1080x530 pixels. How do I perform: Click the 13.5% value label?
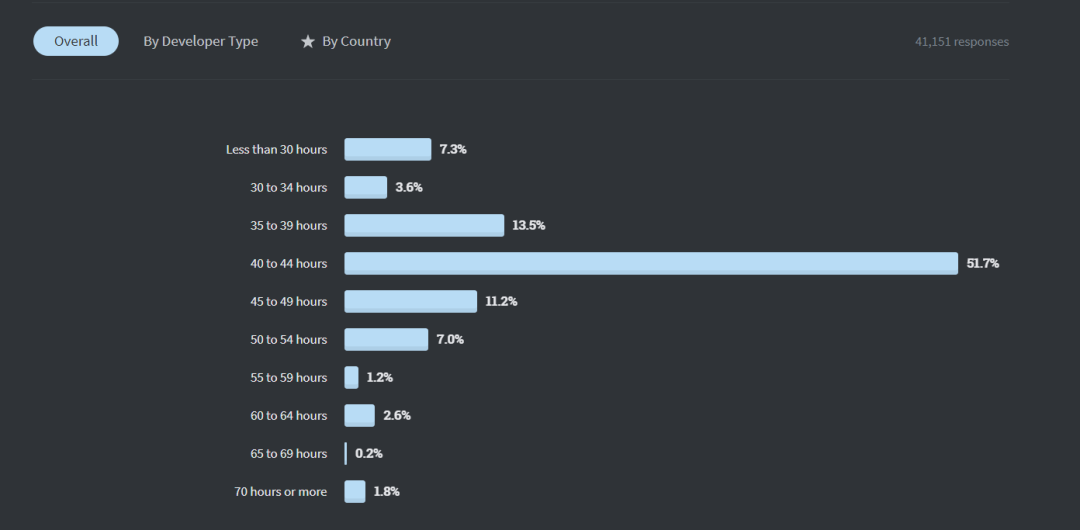pos(528,225)
